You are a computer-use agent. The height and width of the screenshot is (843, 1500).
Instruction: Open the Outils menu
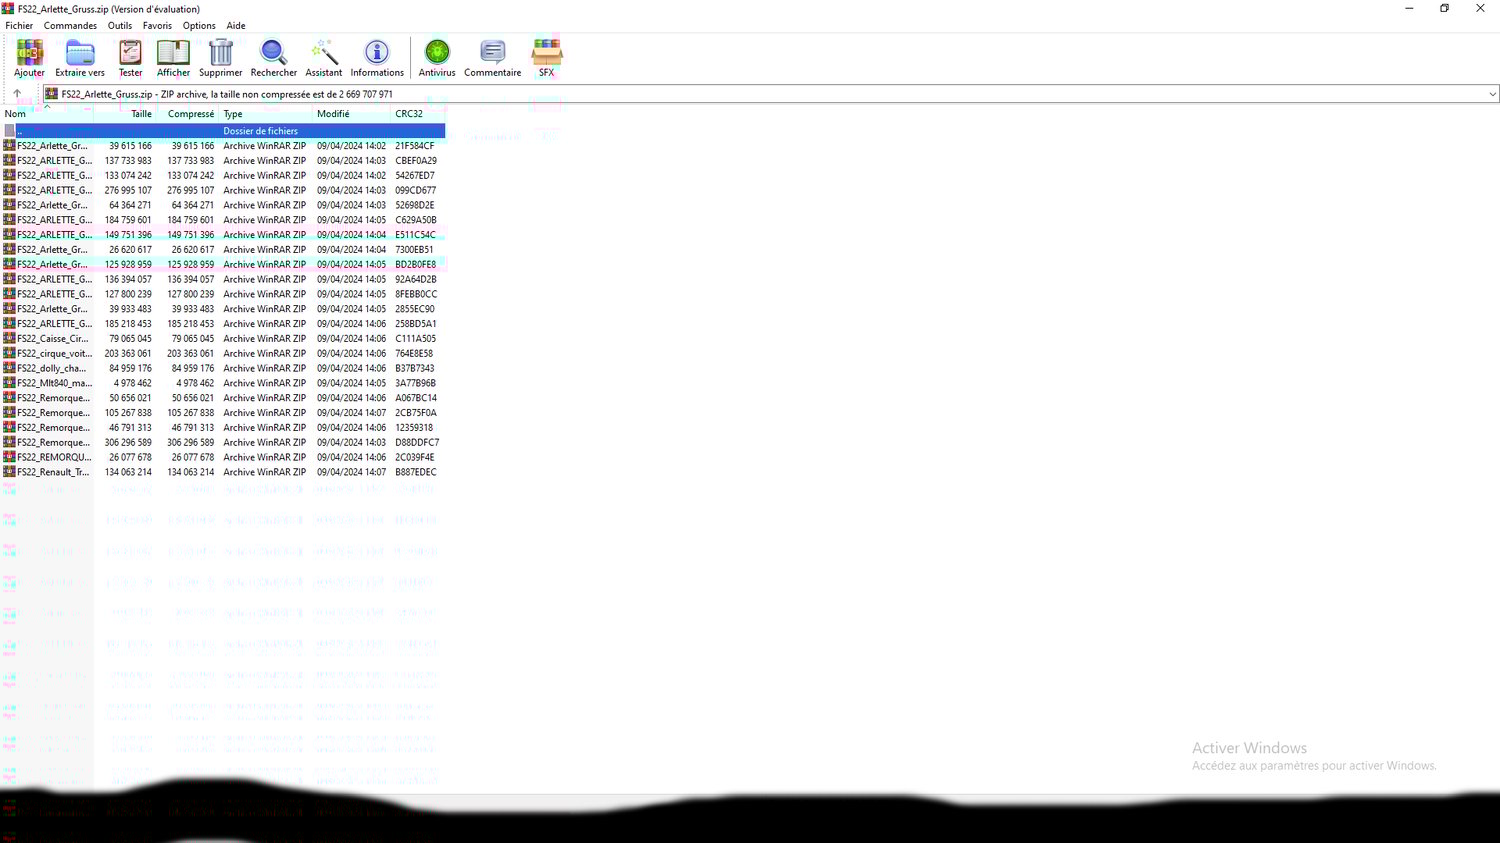tap(120, 26)
